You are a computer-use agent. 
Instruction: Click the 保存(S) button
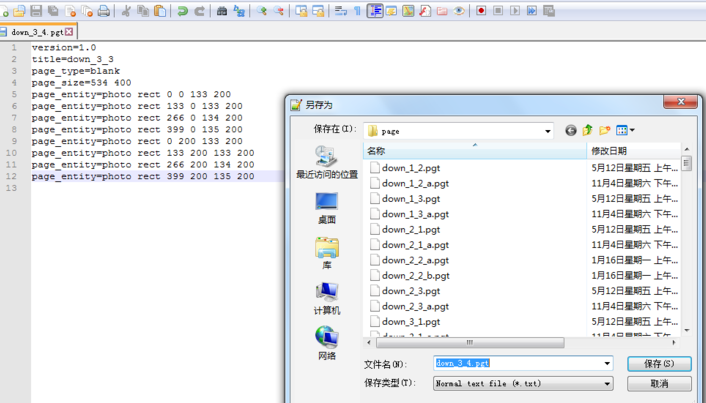(x=659, y=364)
